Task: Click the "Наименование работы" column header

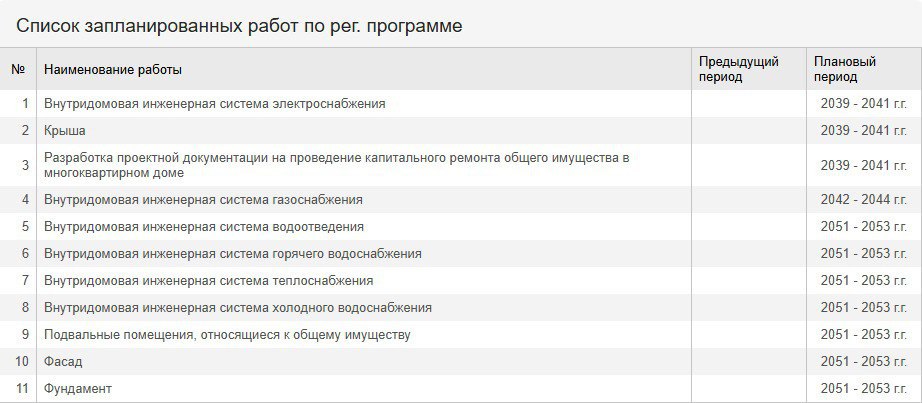Action: [363, 69]
